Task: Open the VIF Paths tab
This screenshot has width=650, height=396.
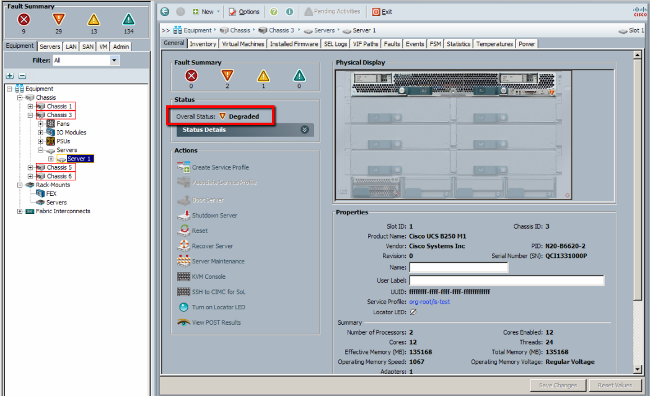Action: point(365,44)
